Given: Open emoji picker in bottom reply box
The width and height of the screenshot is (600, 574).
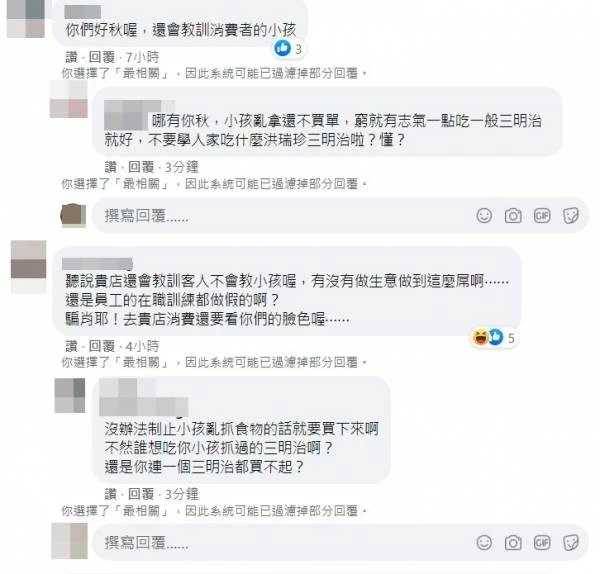Looking at the screenshot, I should pos(484,542).
